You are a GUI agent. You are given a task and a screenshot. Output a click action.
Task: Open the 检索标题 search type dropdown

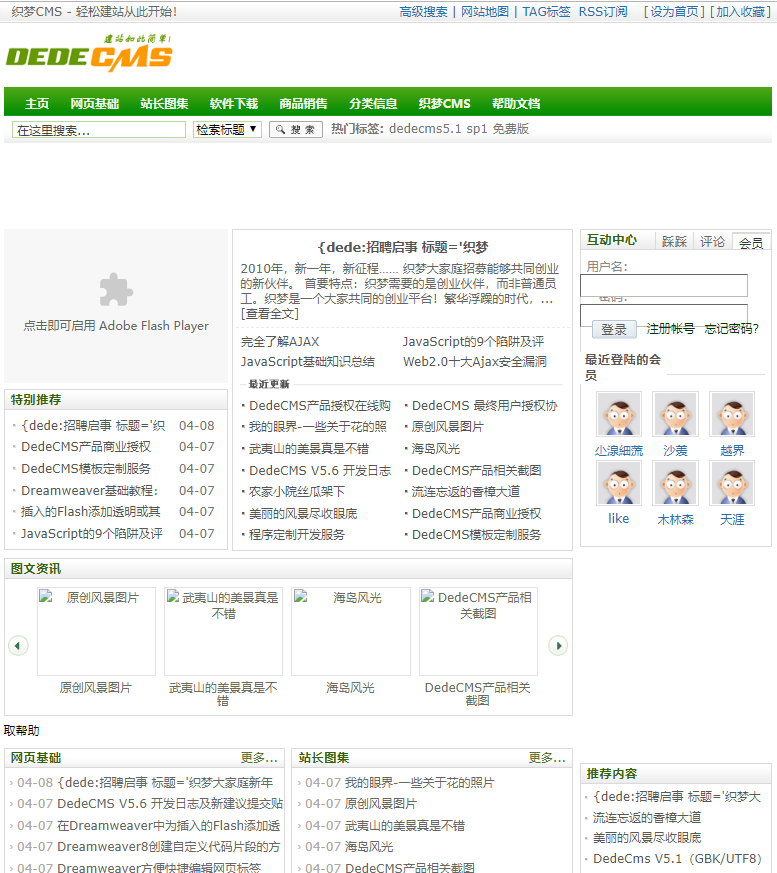[x=227, y=129]
